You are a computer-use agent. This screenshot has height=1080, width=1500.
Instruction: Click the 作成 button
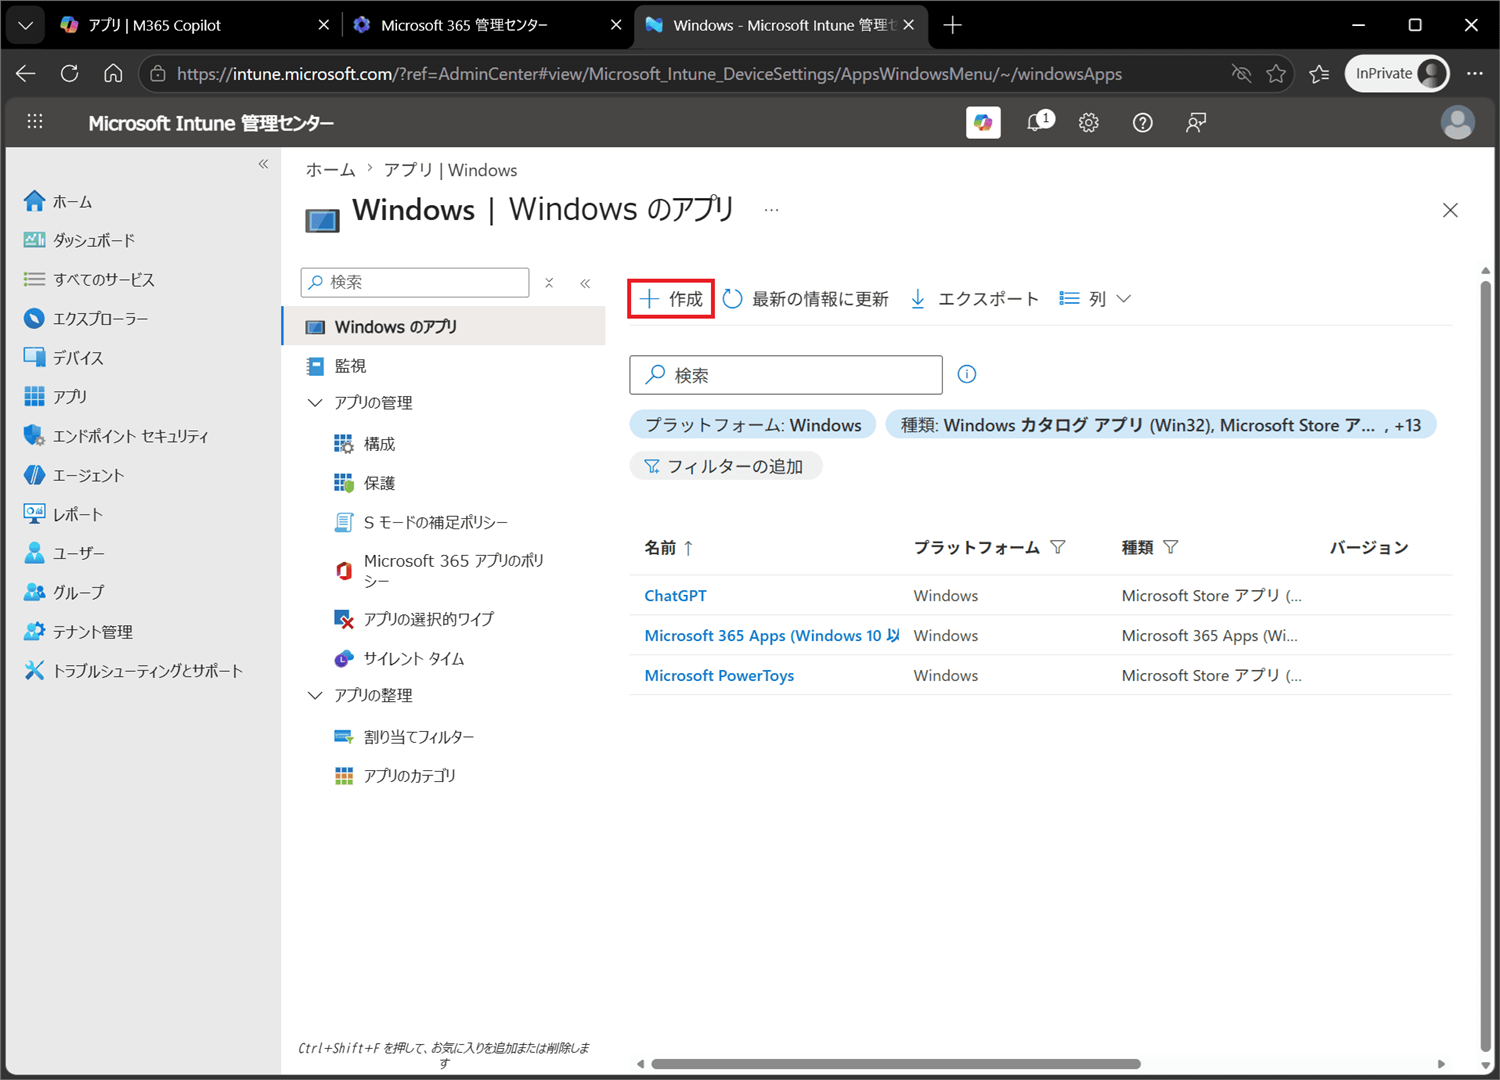tap(671, 298)
